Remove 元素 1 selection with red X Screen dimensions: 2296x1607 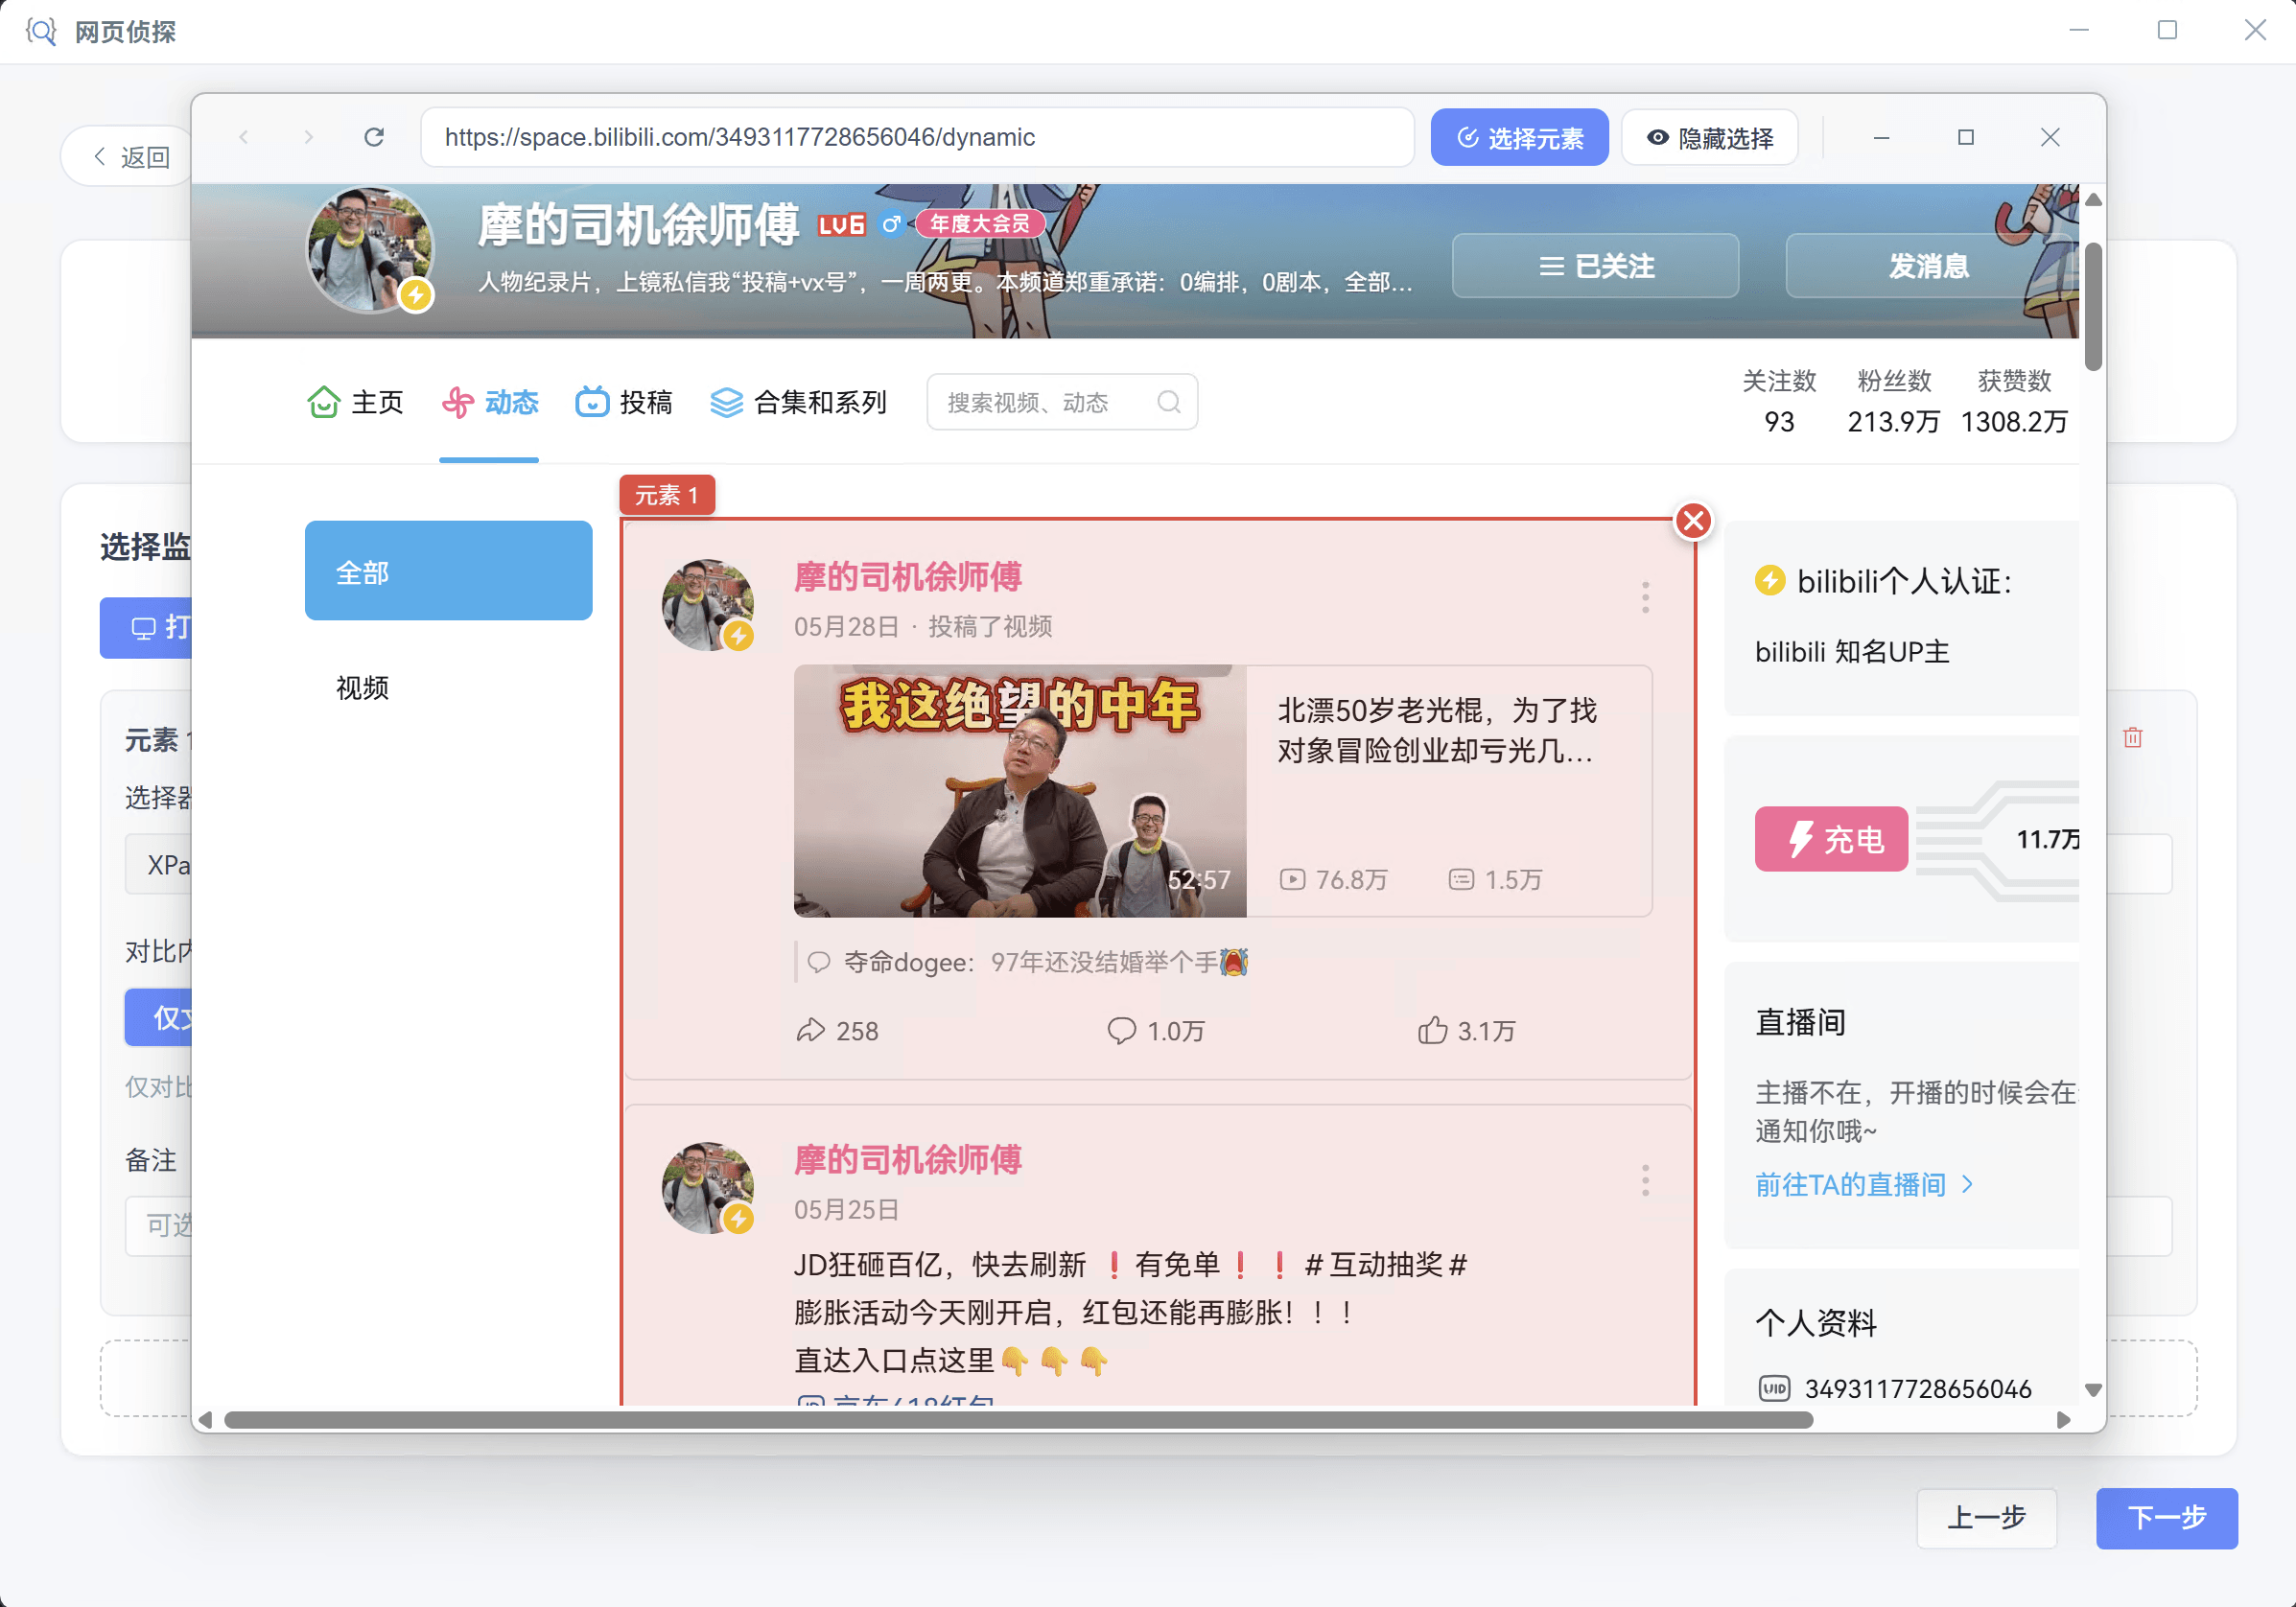pos(1693,520)
